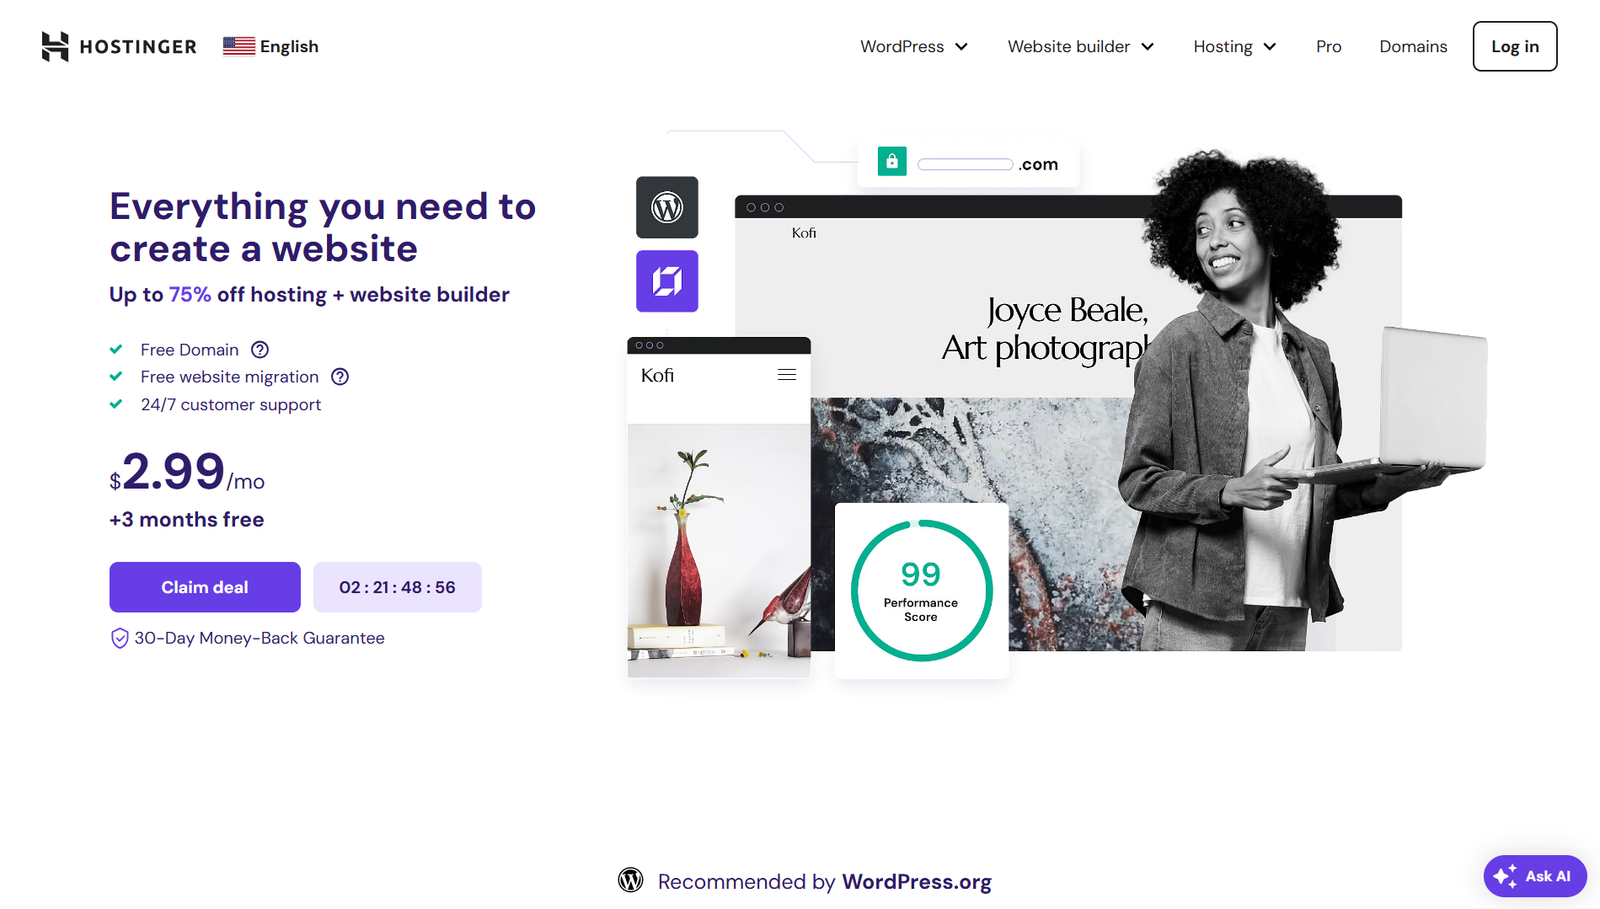Click the WordPress icon beside Recommended by
This screenshot has width=1600, height=909.
point(630,880)
